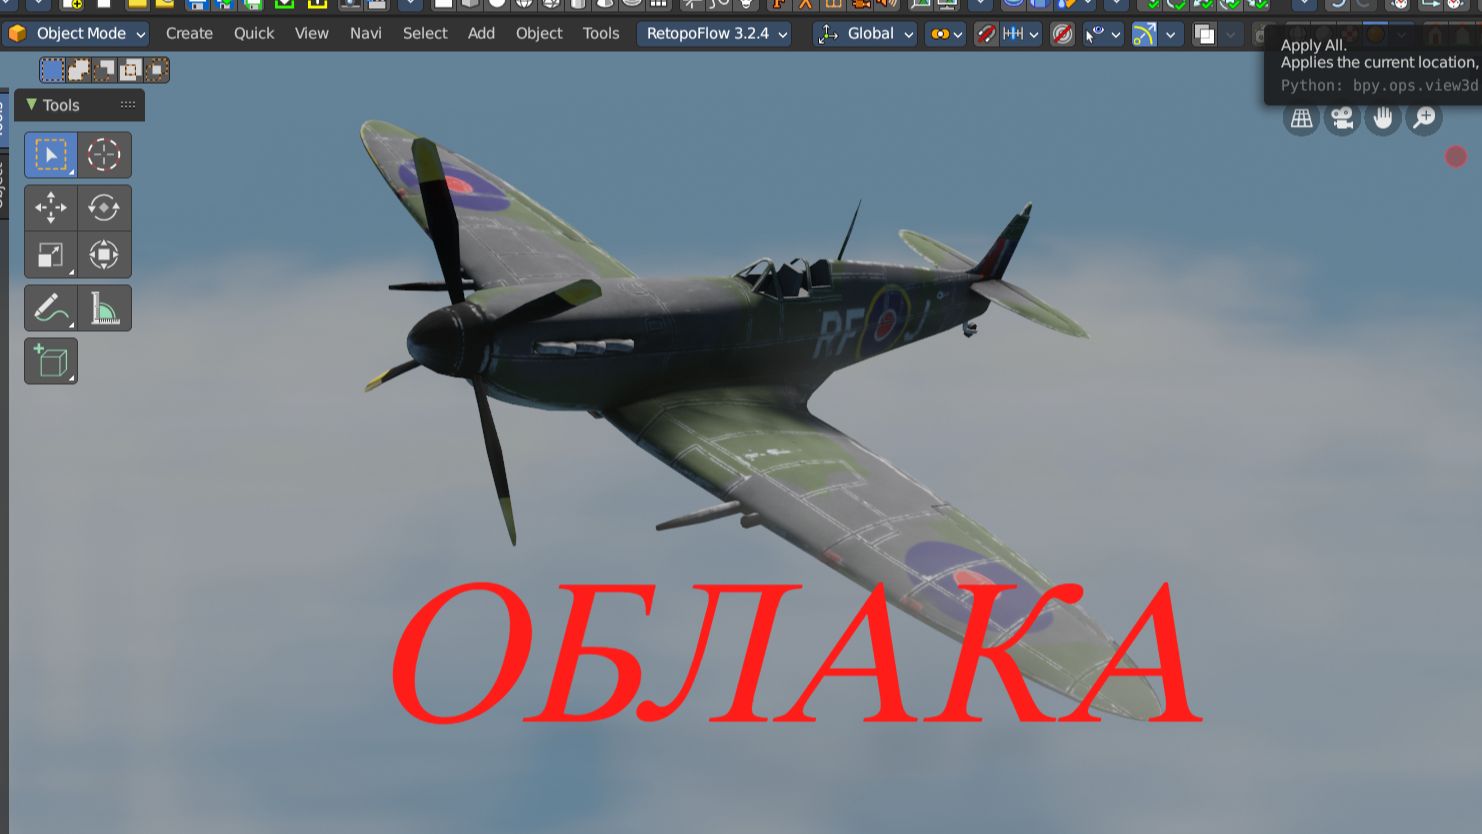Select the Select Box tool

click(50, 155)
